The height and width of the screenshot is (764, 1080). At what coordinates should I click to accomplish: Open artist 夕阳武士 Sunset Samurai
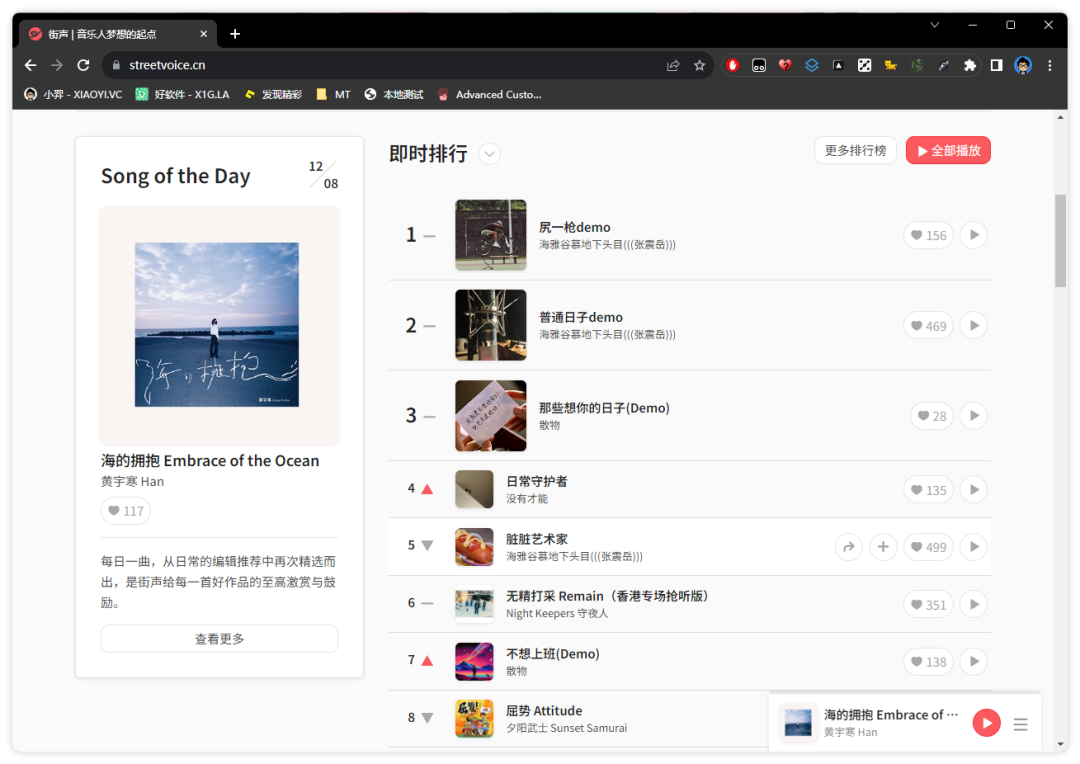tap(567, 728)
